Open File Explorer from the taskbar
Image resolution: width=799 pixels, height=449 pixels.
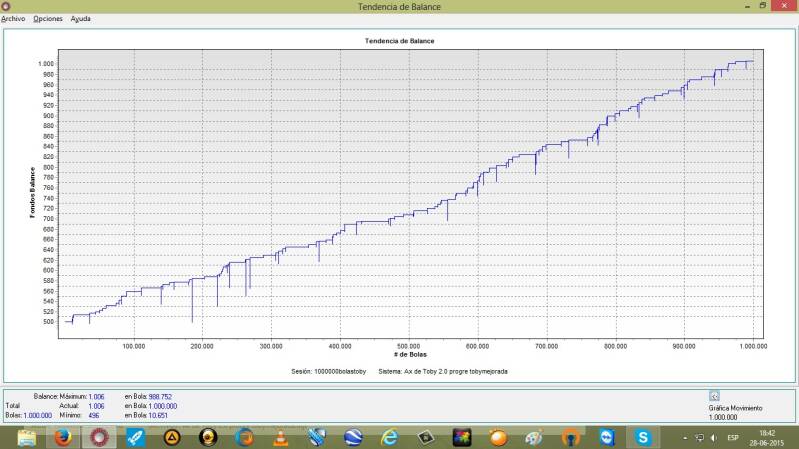26,437
